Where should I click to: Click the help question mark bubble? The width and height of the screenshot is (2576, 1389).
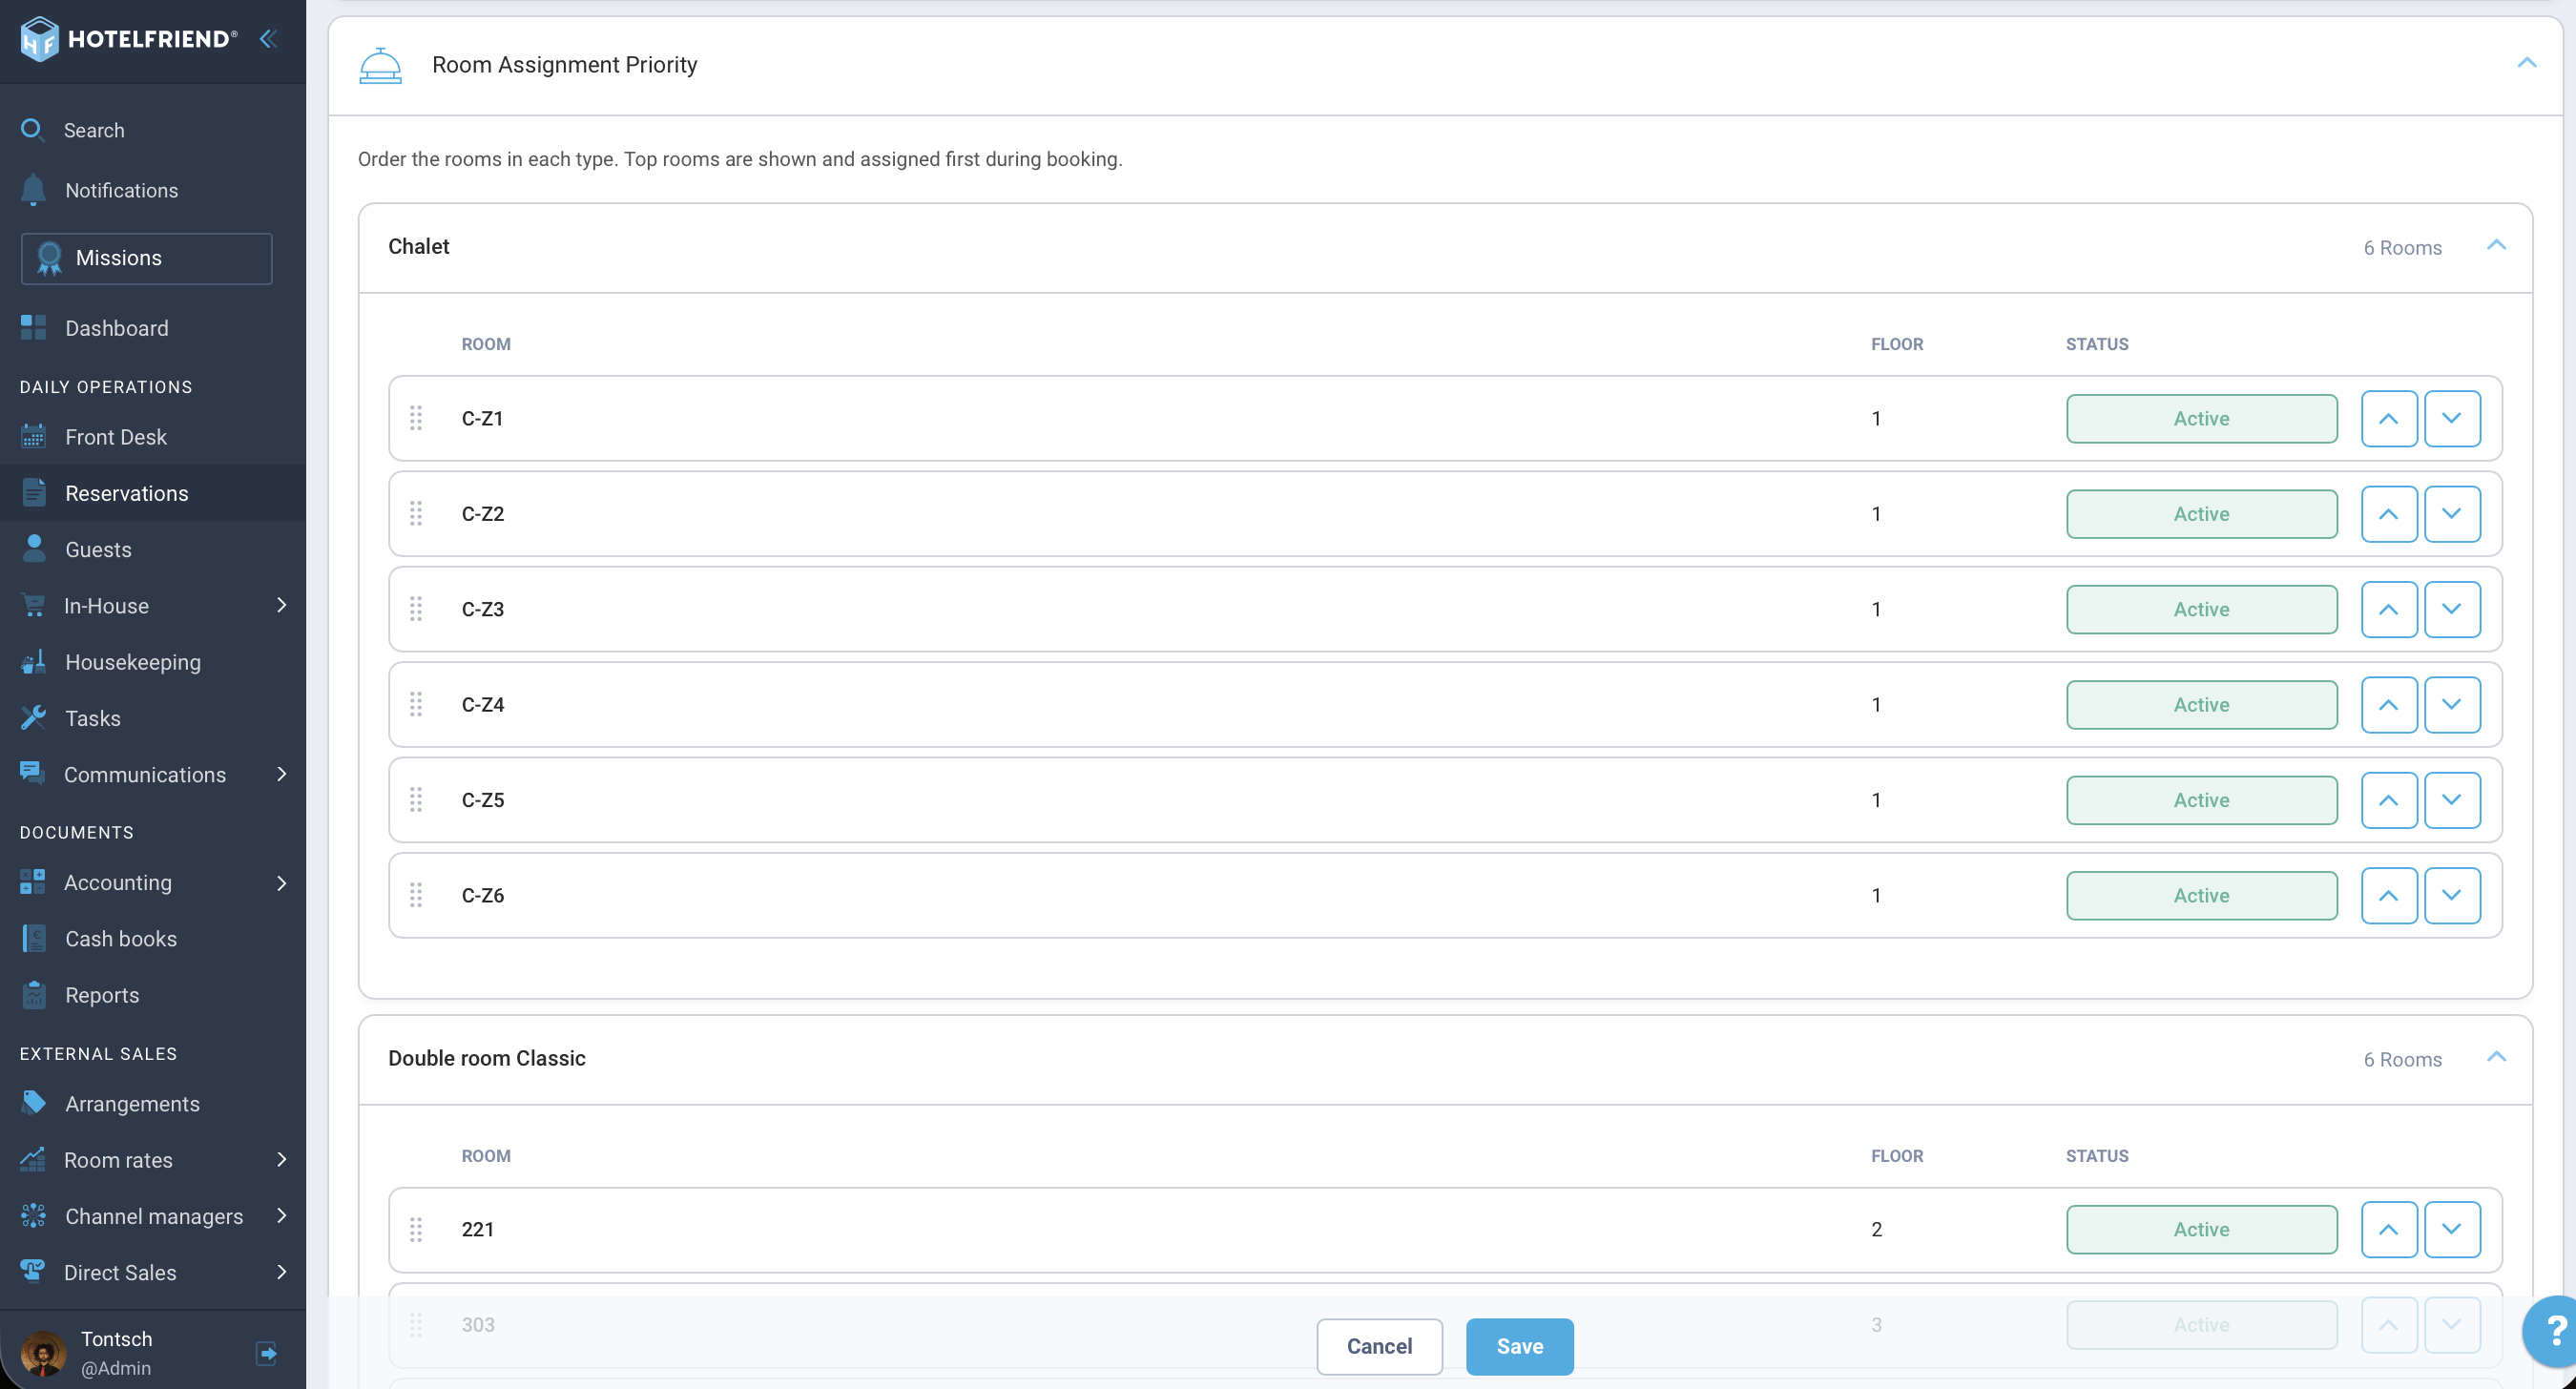(x=2553, y=1331)
